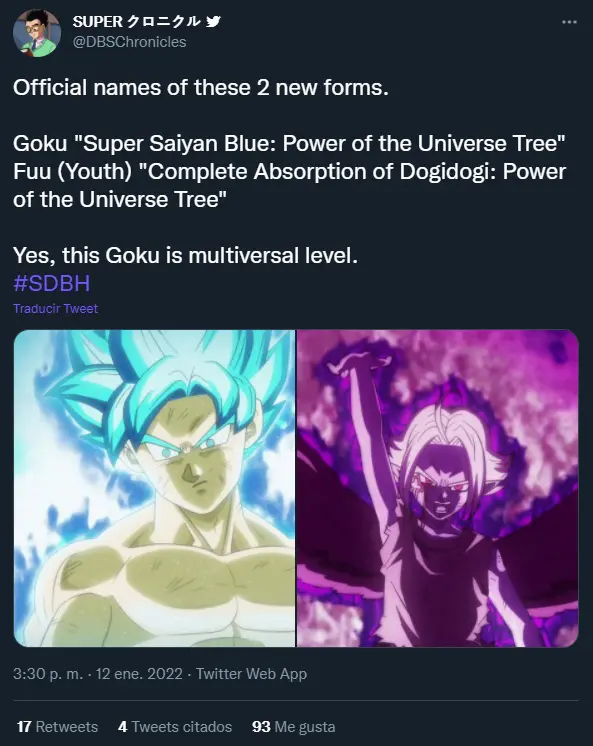View the 17 Retweets list
This screenshot has width=593, height=746.
coord(57,726)
